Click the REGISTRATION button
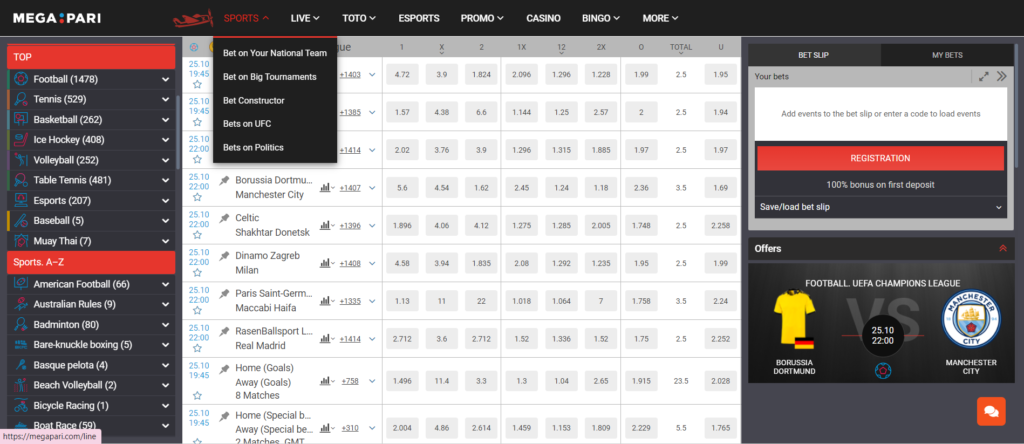 coord(880,158)
